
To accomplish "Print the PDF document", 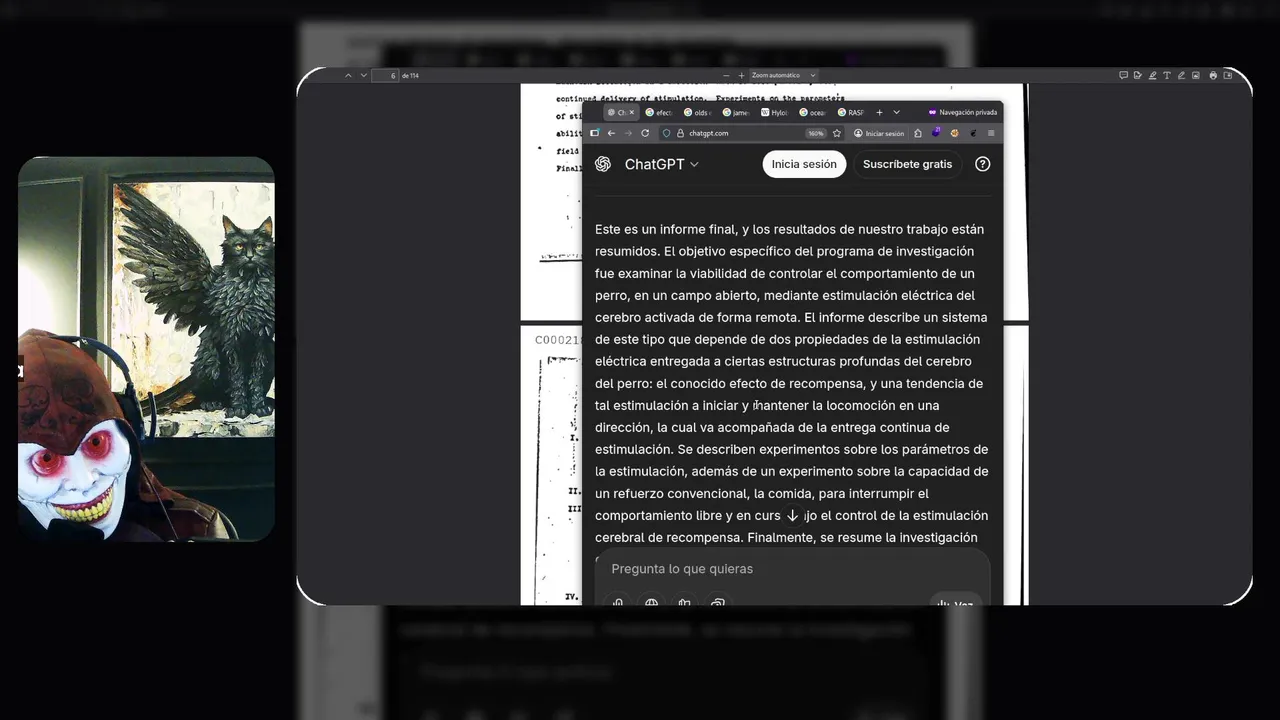I will coord(1213,75).
